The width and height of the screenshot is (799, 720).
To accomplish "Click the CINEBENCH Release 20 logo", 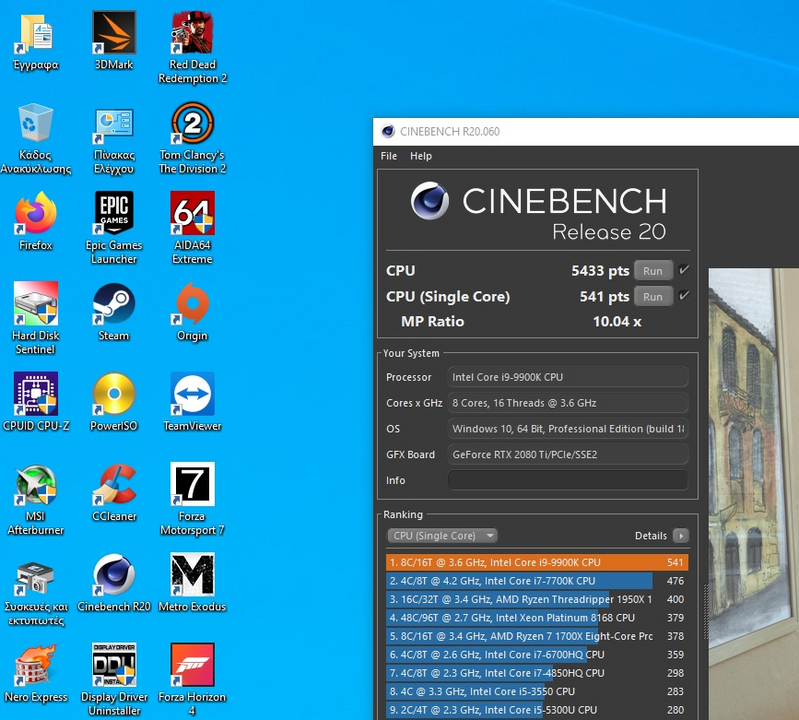I will (538, 211).
